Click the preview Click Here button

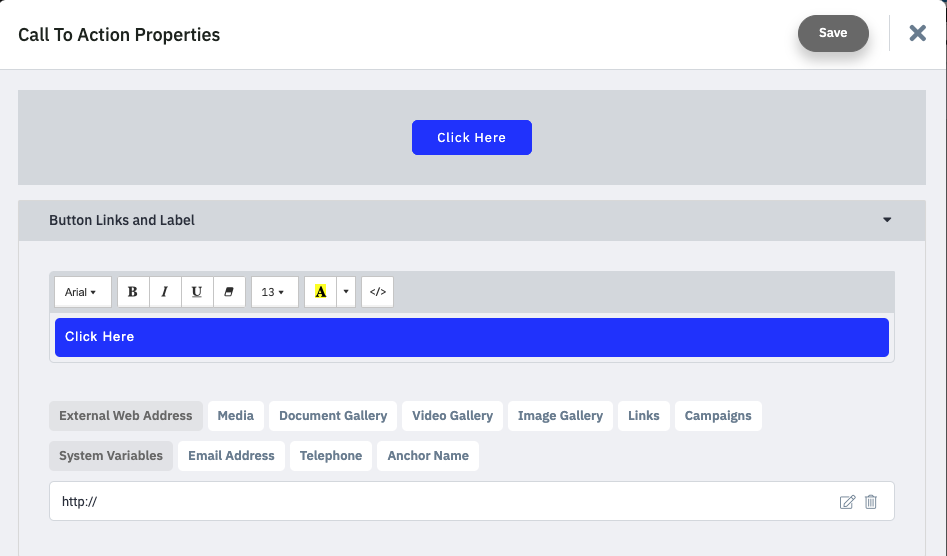click(472, 138)
